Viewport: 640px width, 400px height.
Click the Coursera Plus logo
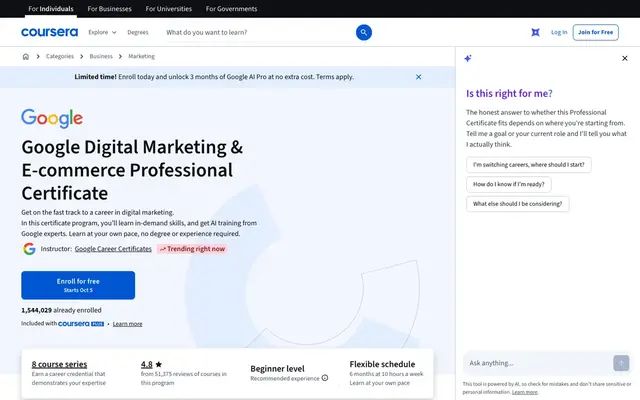tap(81, 324)
